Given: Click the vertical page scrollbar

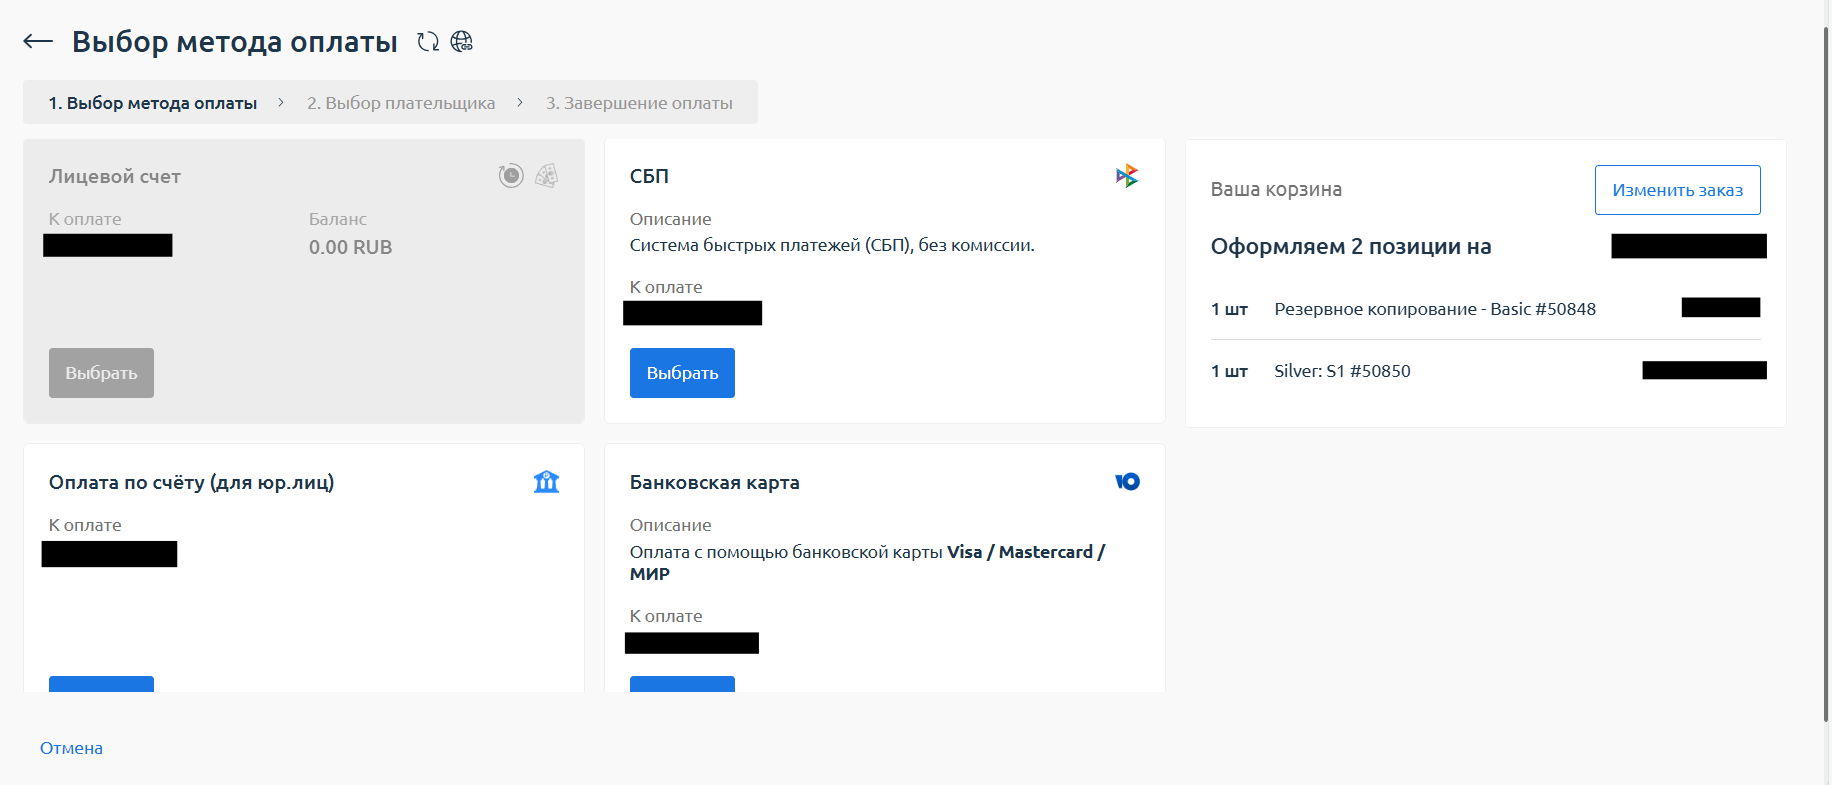Looking at the screenshot, I should (1826, 370).
